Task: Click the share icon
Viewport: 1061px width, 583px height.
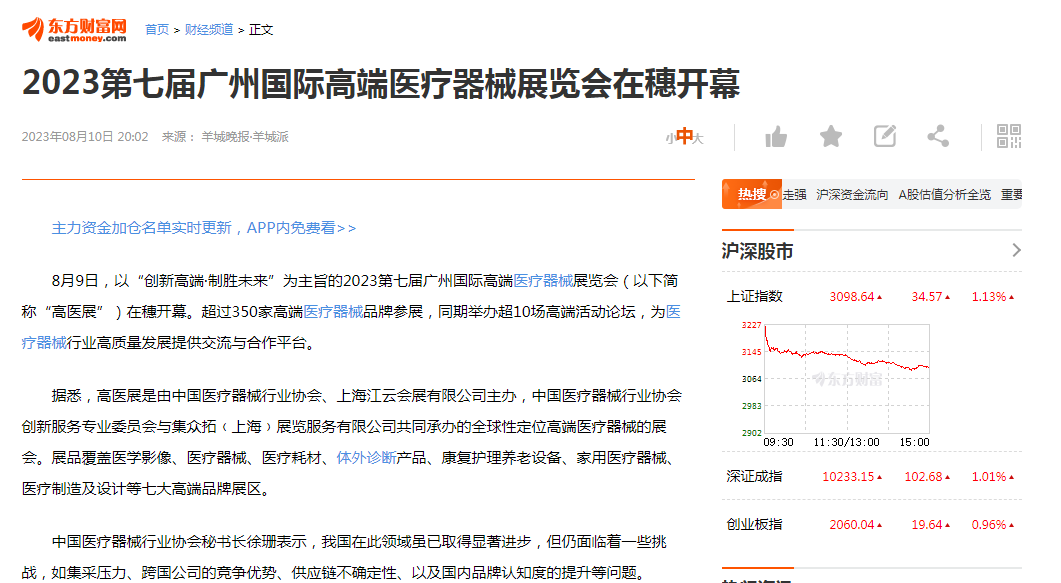Action: click(938, 137)
